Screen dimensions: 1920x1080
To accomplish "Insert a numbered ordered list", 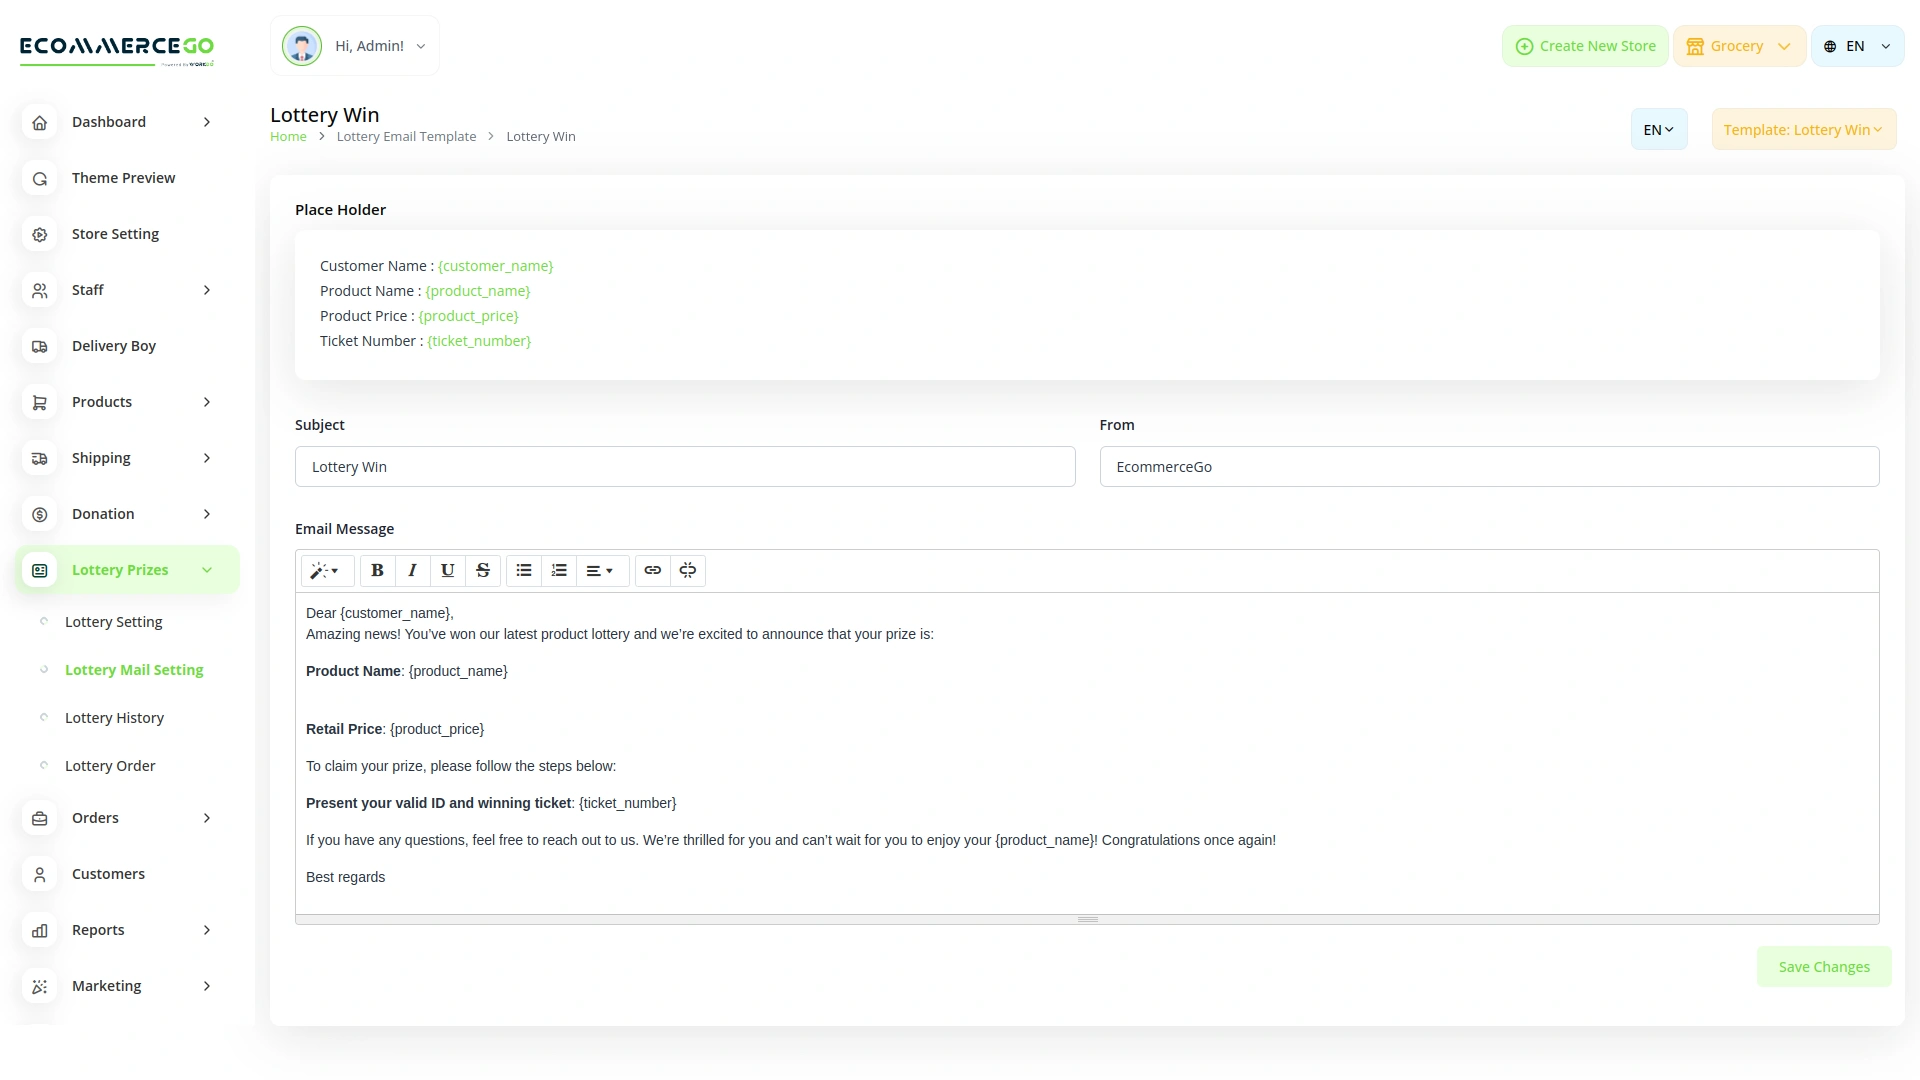I will tap(559, 570).
